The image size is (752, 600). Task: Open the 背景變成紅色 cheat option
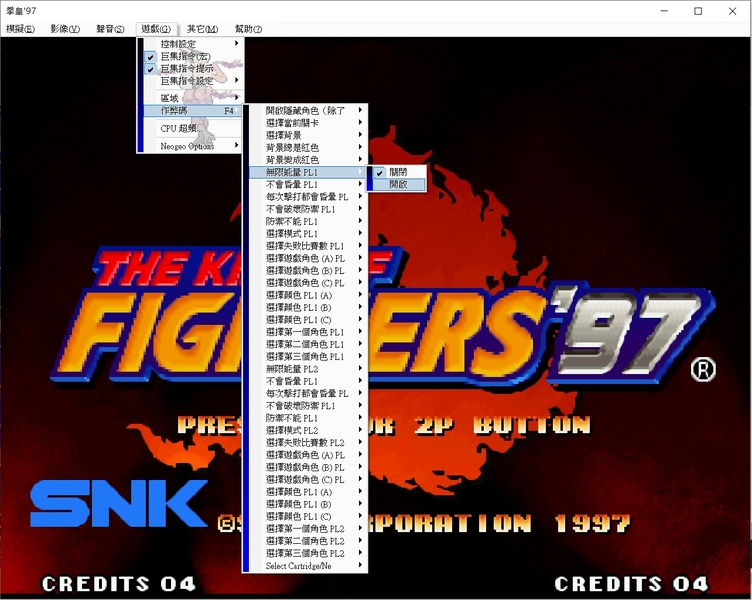coord(308,160)
